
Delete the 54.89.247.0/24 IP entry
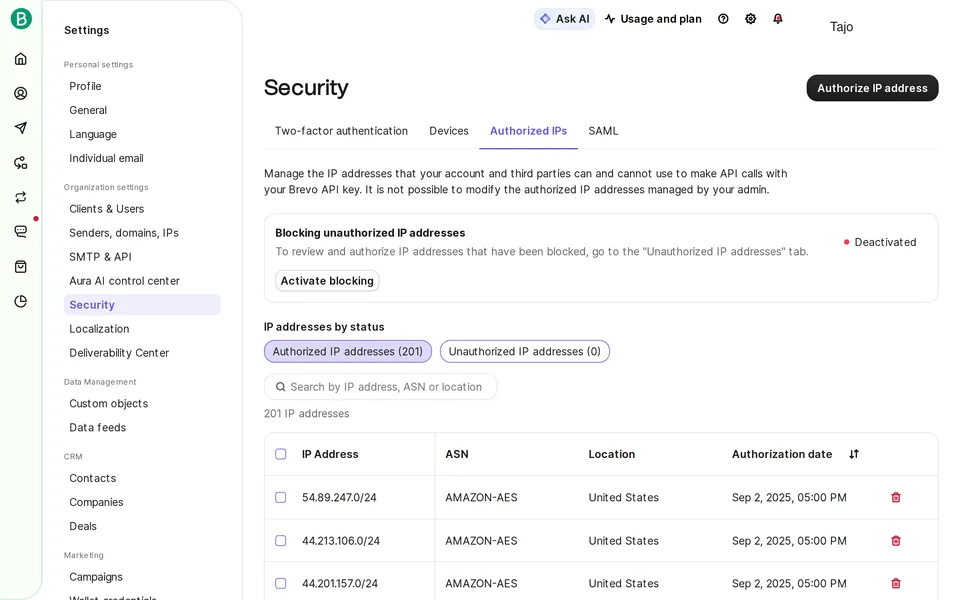pyautogui.click(x=896, y=497)
